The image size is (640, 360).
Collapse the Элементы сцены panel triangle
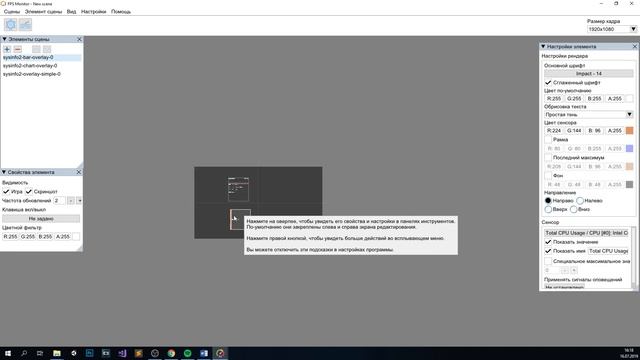[4, 39]
